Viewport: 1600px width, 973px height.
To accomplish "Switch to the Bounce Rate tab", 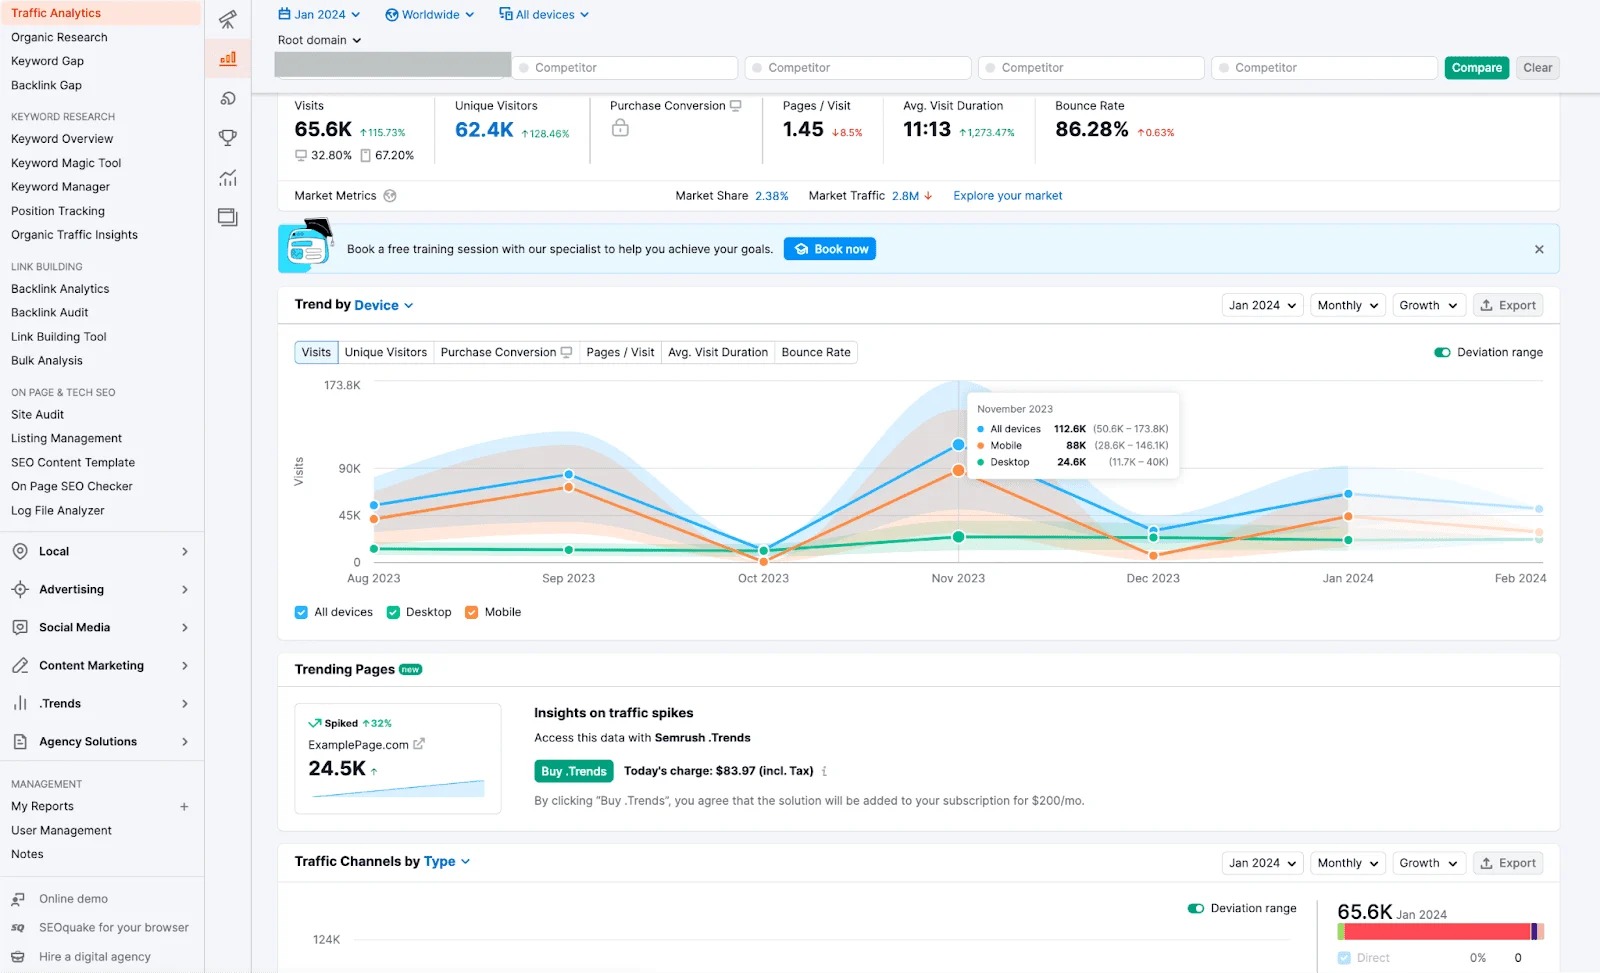I will click(816, 352).
